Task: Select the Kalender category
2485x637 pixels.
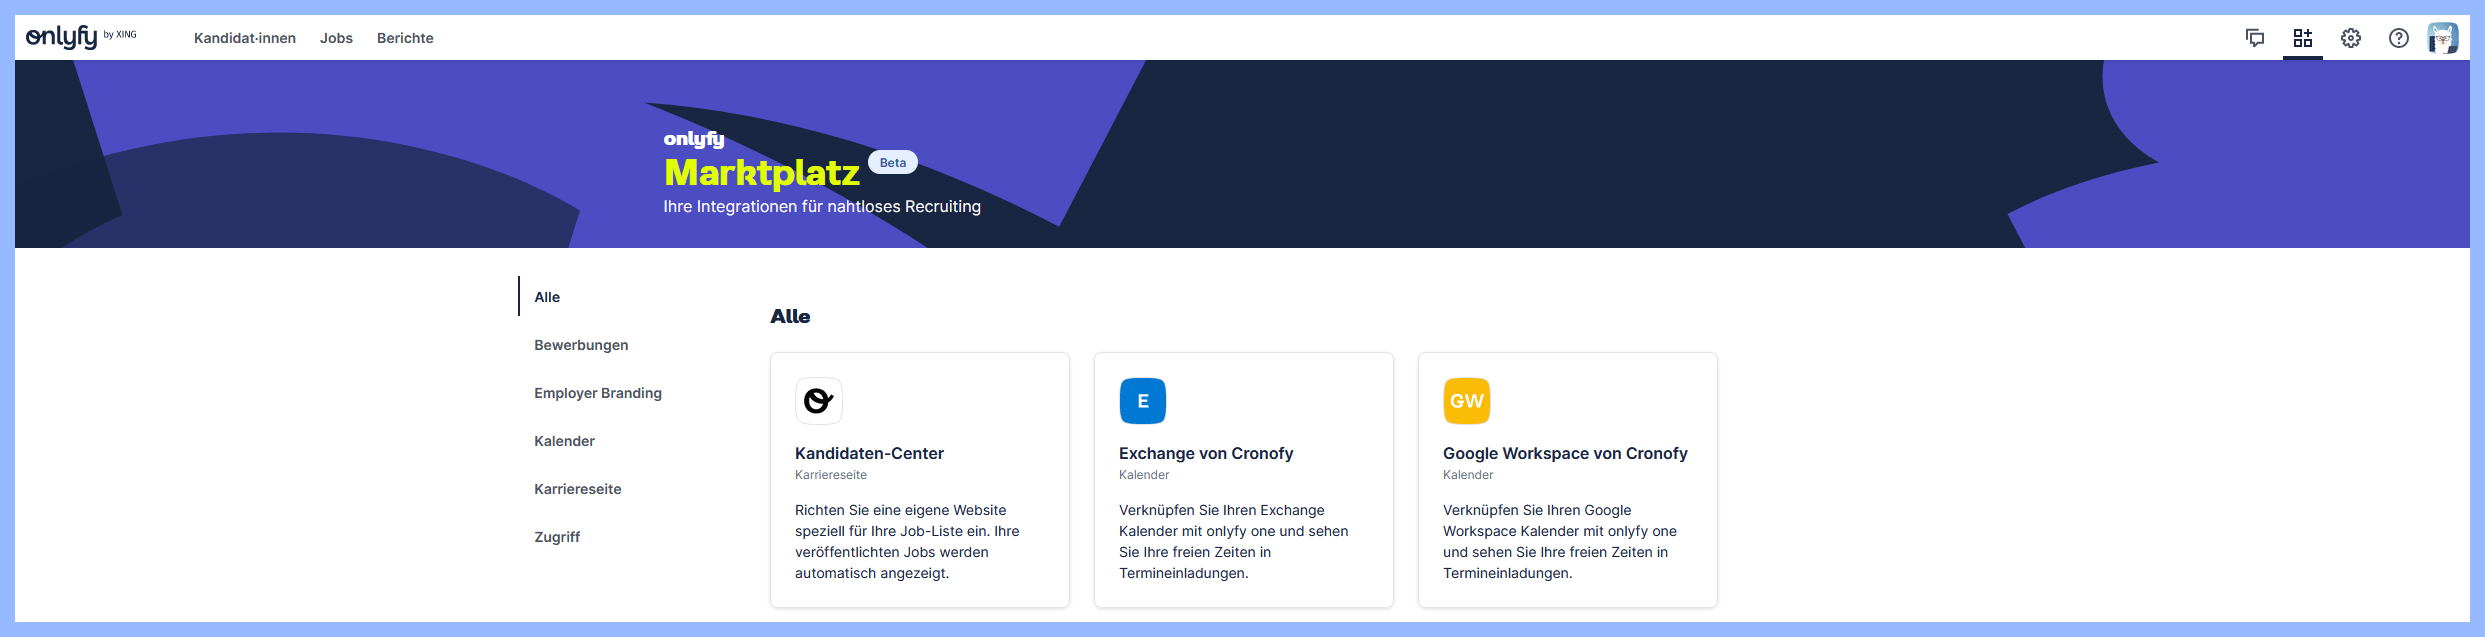Action: (564, 441)
